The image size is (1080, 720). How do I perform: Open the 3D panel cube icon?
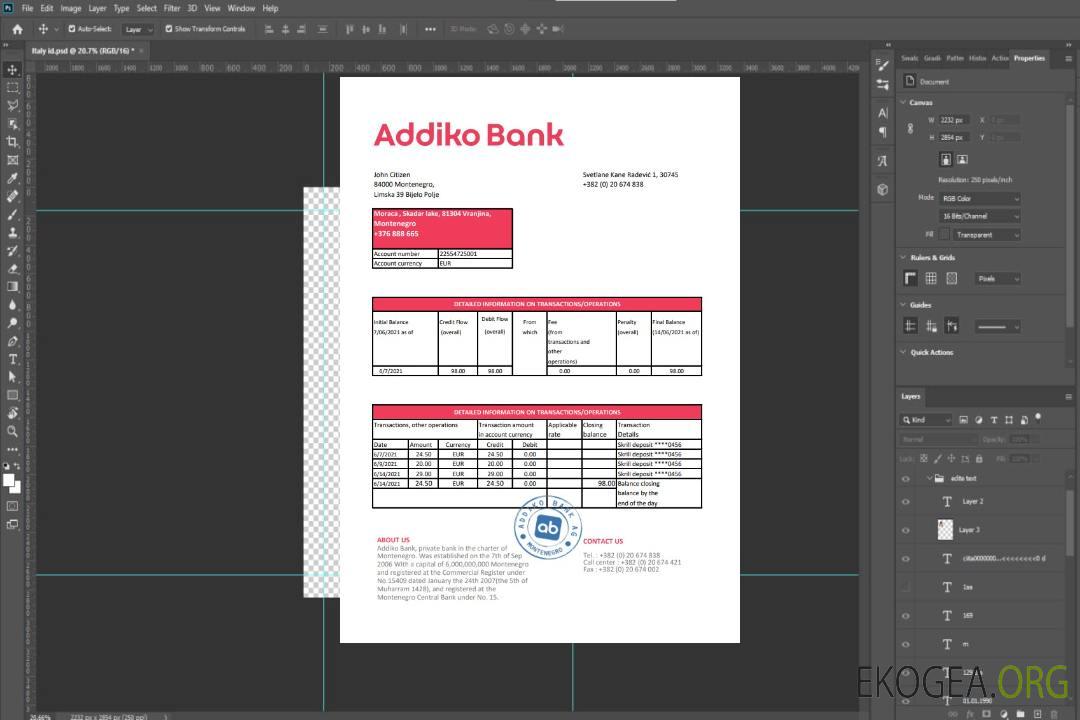(x=883, y=189)
